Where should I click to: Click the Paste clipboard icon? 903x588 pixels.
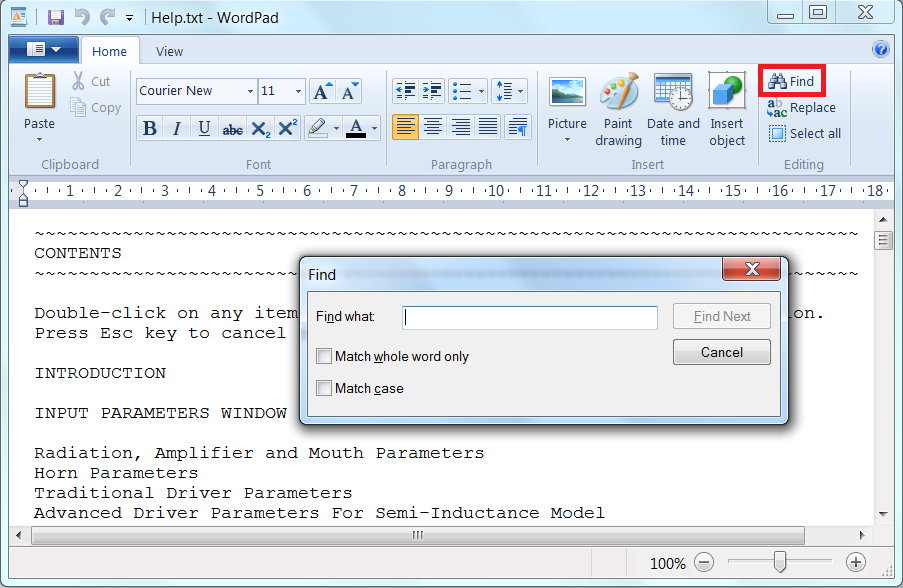click(39, 92)
